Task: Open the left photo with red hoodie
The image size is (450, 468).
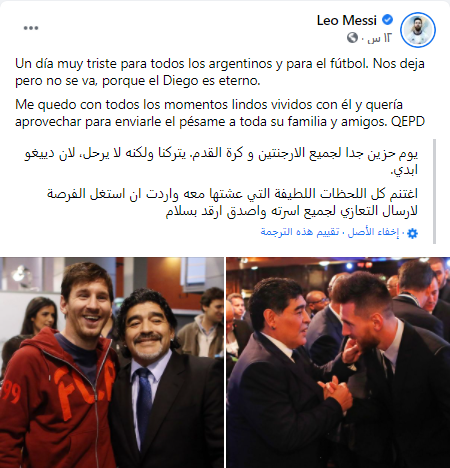Action: [x=112, y=362]
